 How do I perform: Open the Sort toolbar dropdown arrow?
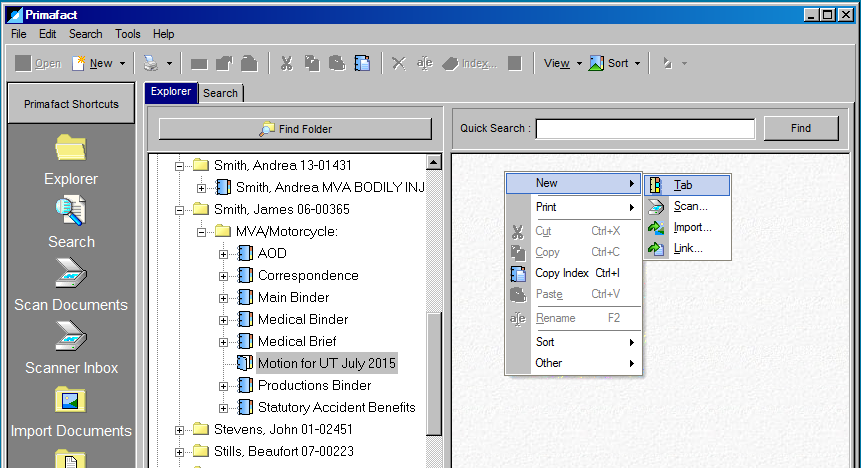coord(638,64)
